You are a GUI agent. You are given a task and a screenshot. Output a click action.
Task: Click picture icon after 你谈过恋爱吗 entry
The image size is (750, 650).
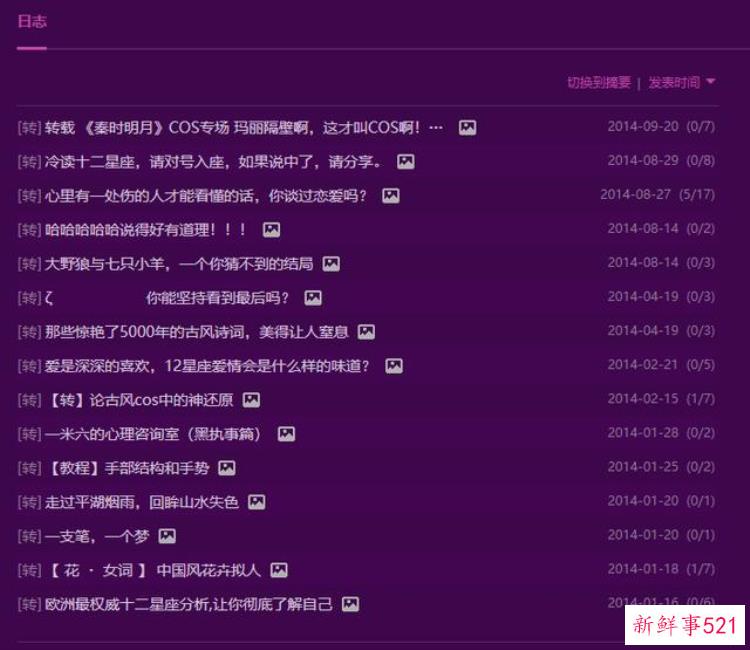pyautogui.click(x=391, y=196)
